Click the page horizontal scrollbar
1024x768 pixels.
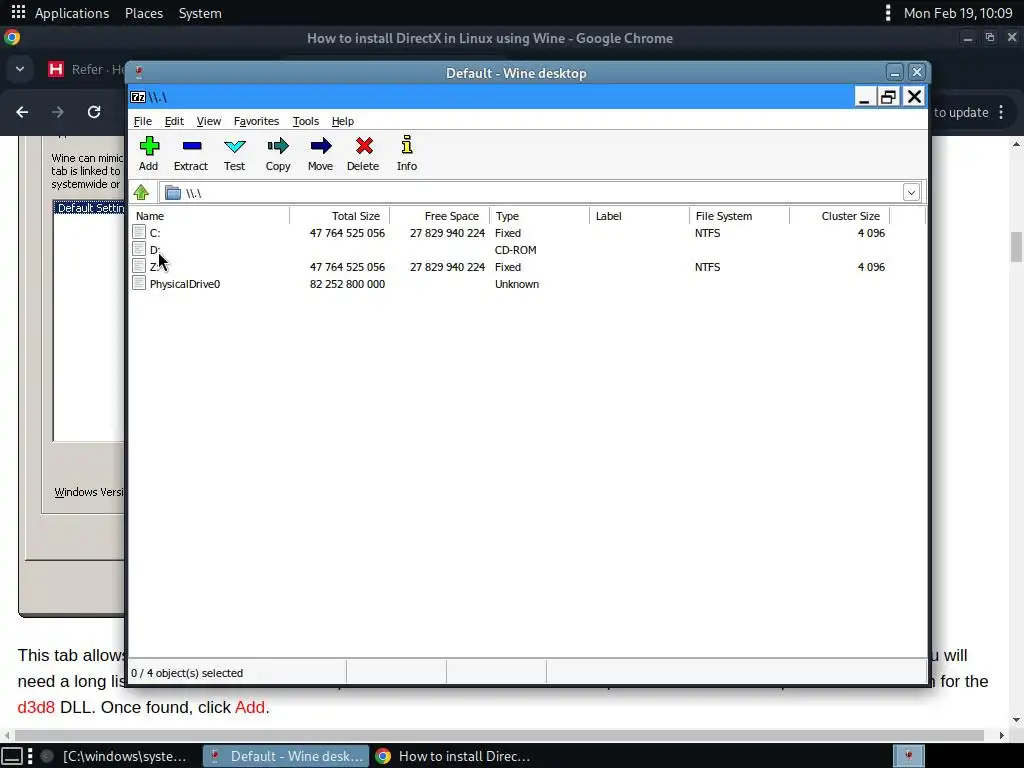click(x=500, y=735)
